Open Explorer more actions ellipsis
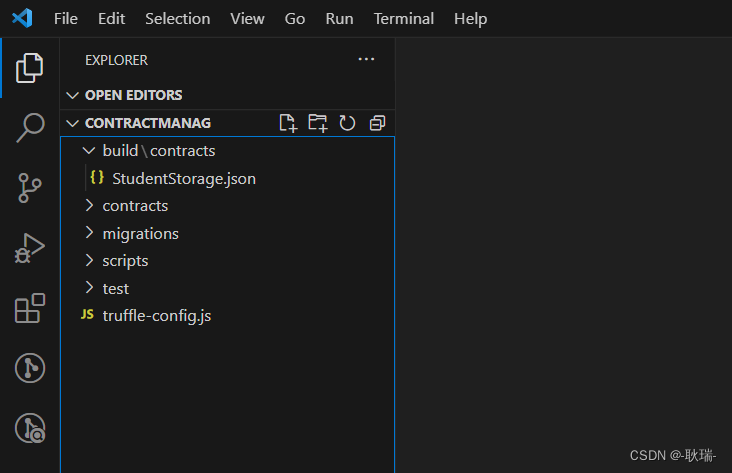 tap(366, 59)
